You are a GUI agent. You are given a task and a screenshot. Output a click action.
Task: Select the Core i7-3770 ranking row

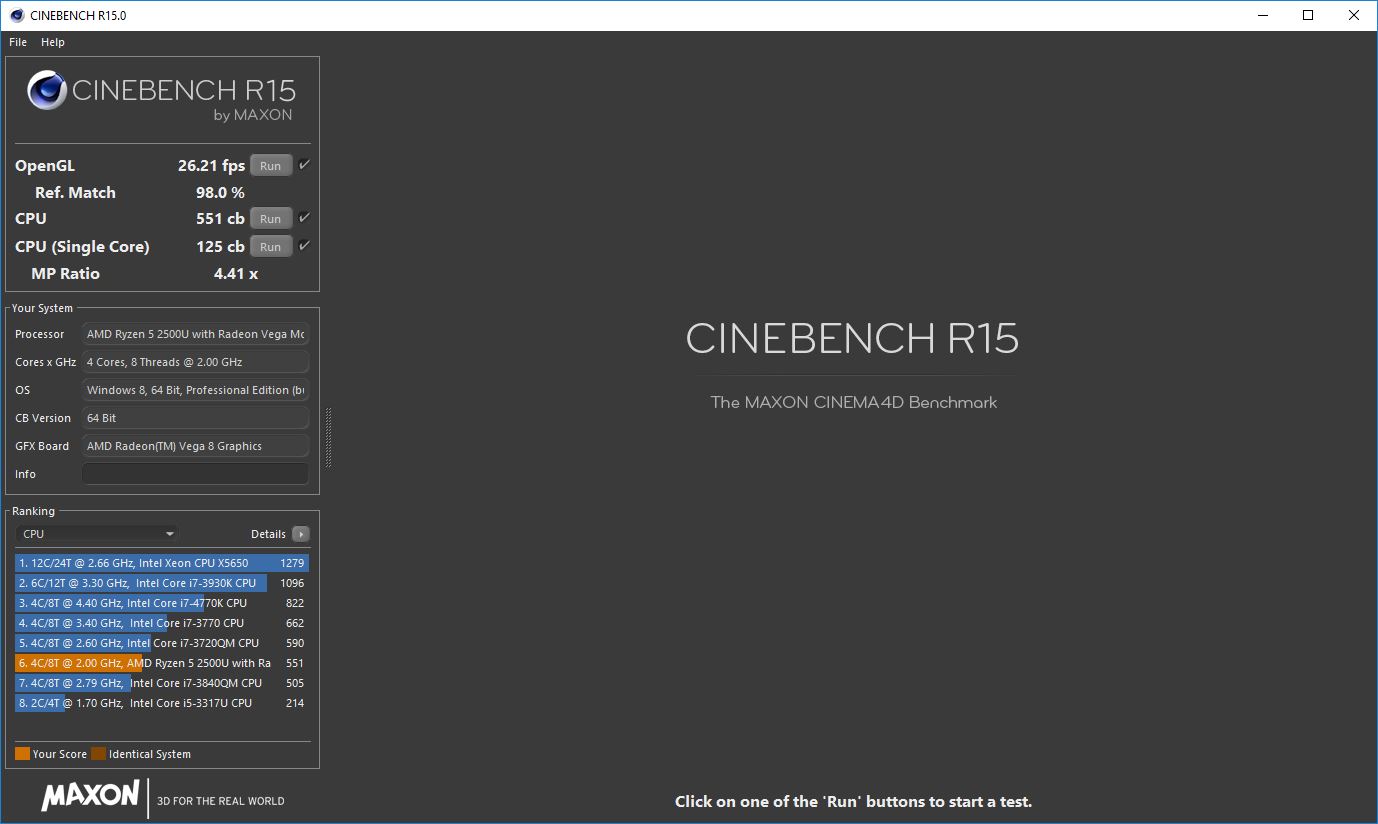[162, 623]
